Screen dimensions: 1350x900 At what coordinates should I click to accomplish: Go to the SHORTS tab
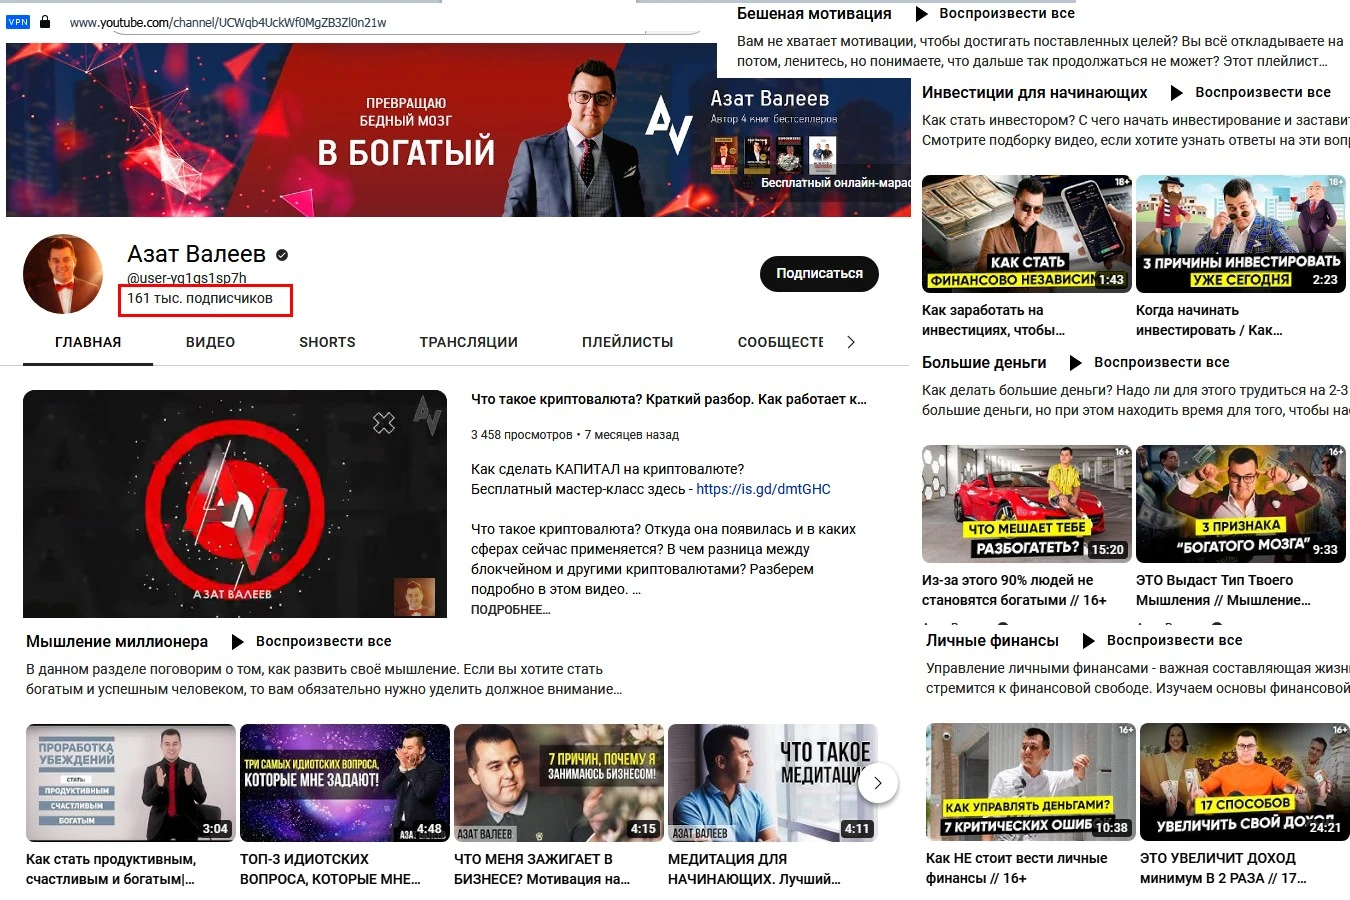(x=327, y=342)
